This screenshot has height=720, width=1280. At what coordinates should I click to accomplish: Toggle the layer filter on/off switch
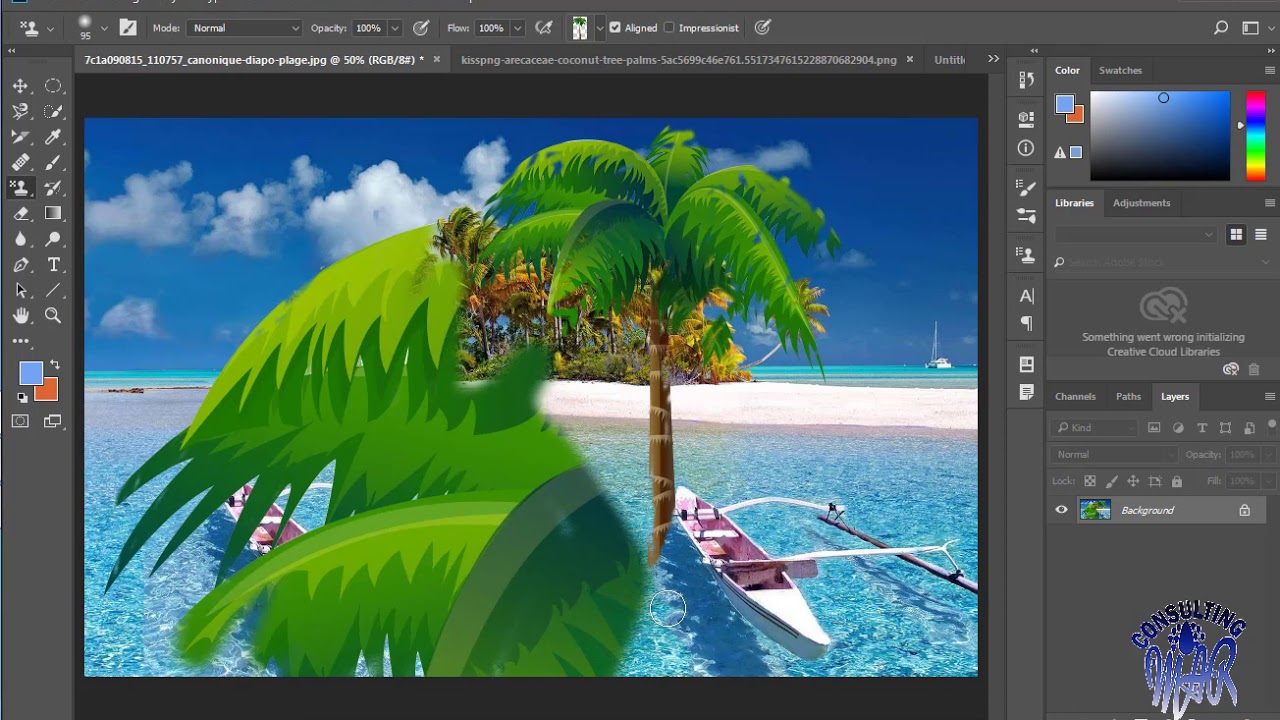click(x=1272, y=428)
